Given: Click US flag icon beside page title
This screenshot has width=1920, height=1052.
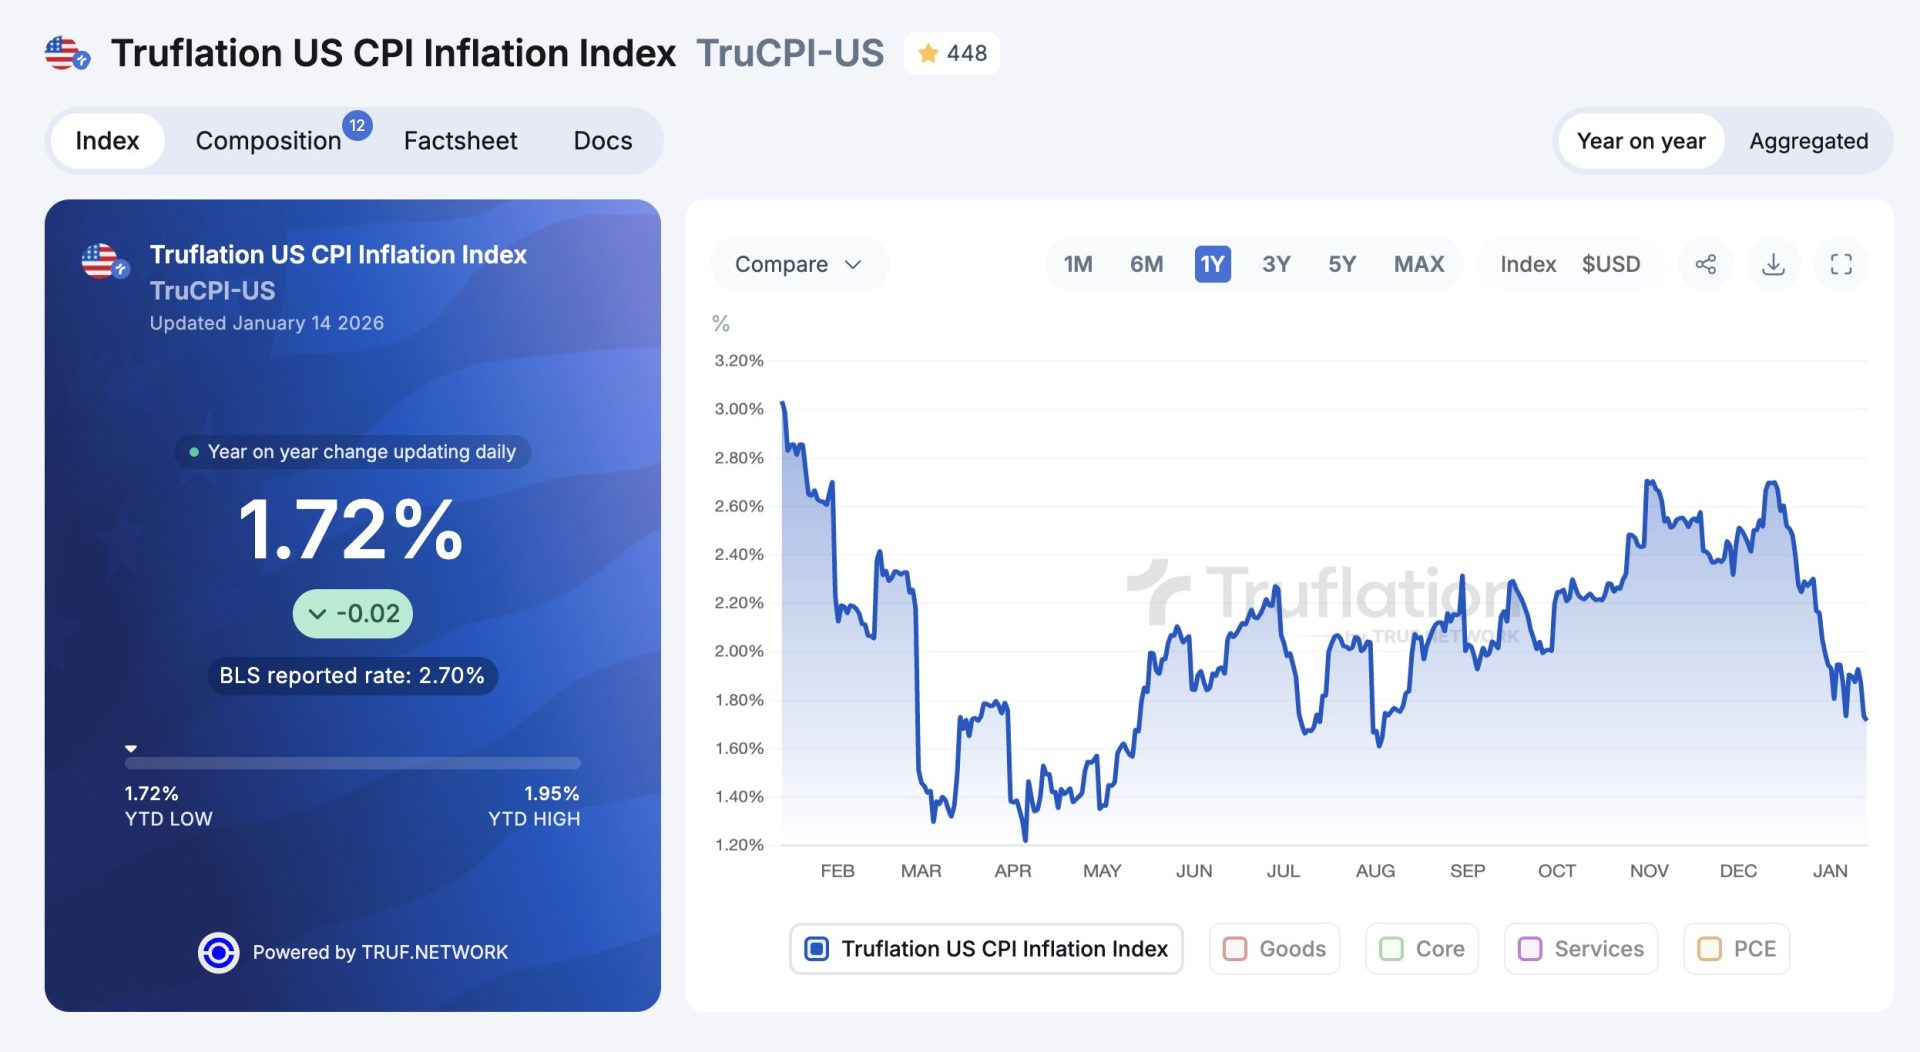Looking at the screenshot, I should (66, 53).
